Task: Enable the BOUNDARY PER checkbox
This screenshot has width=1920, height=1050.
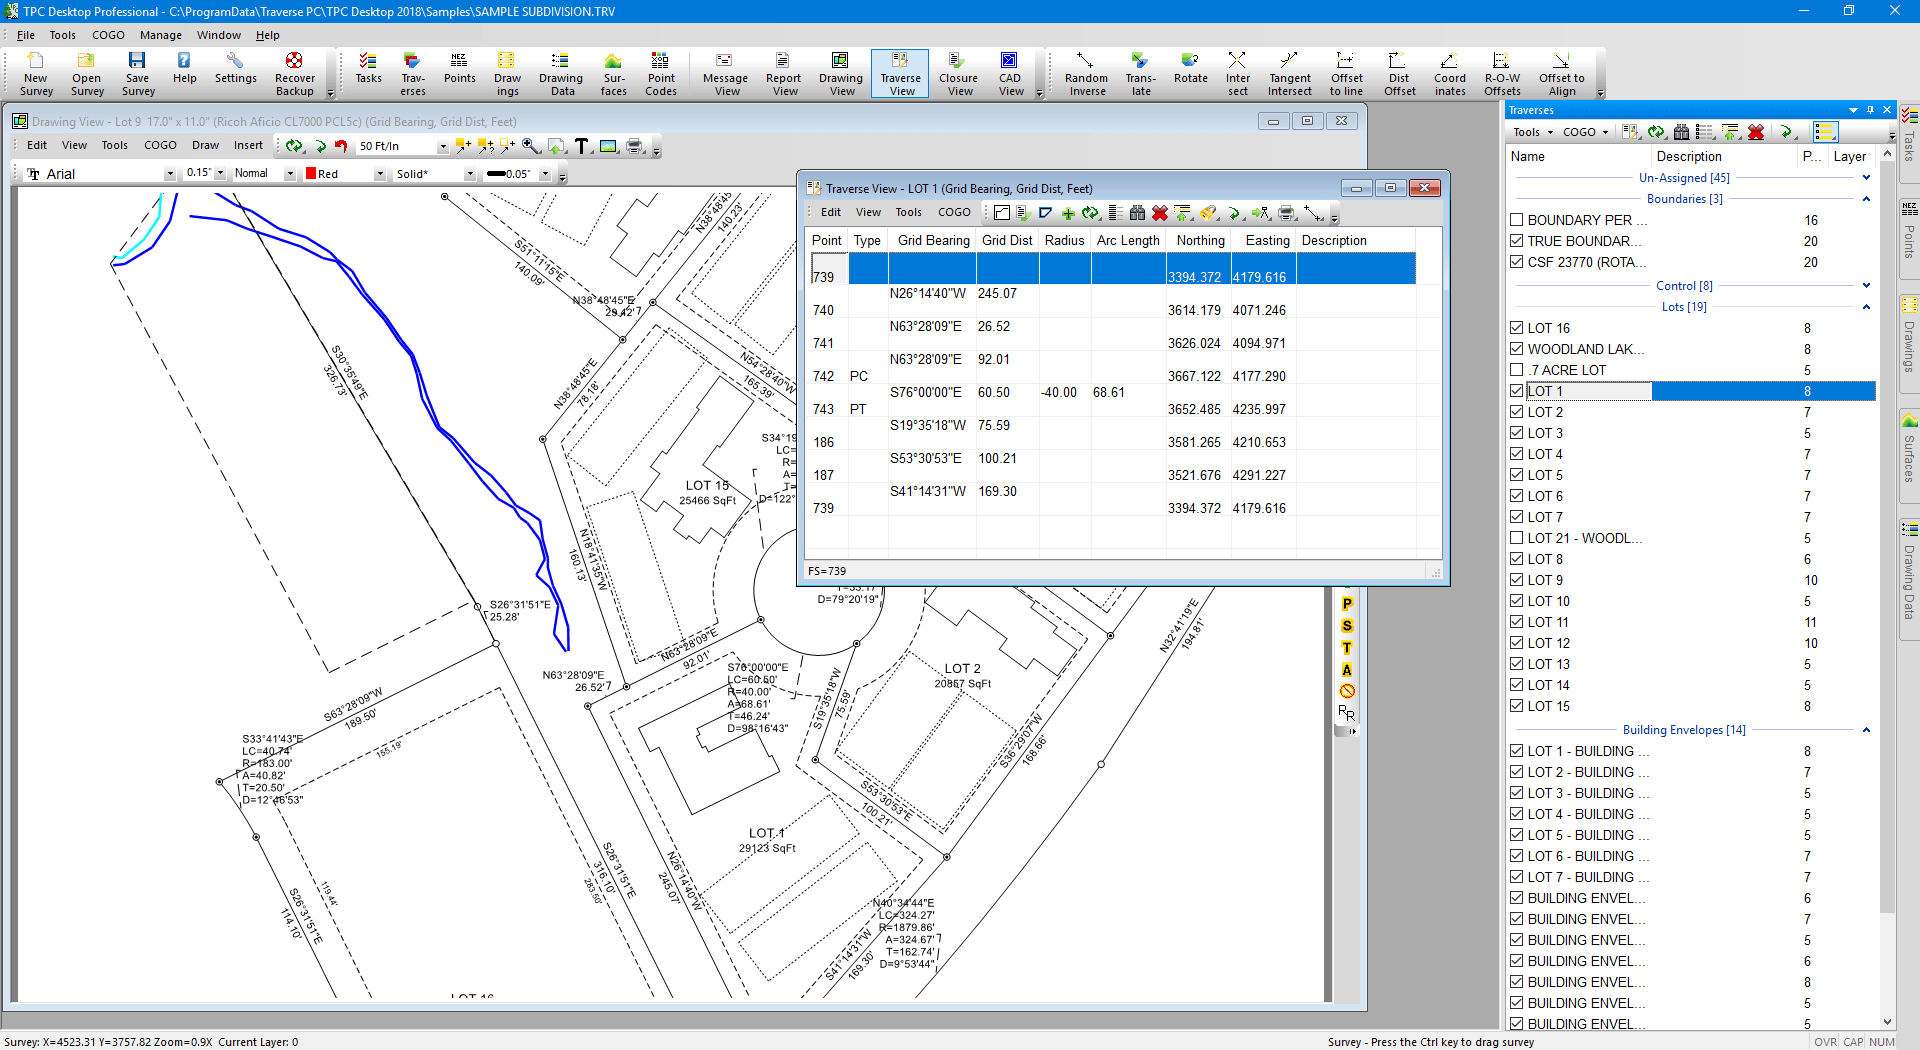Action: 1517,220
